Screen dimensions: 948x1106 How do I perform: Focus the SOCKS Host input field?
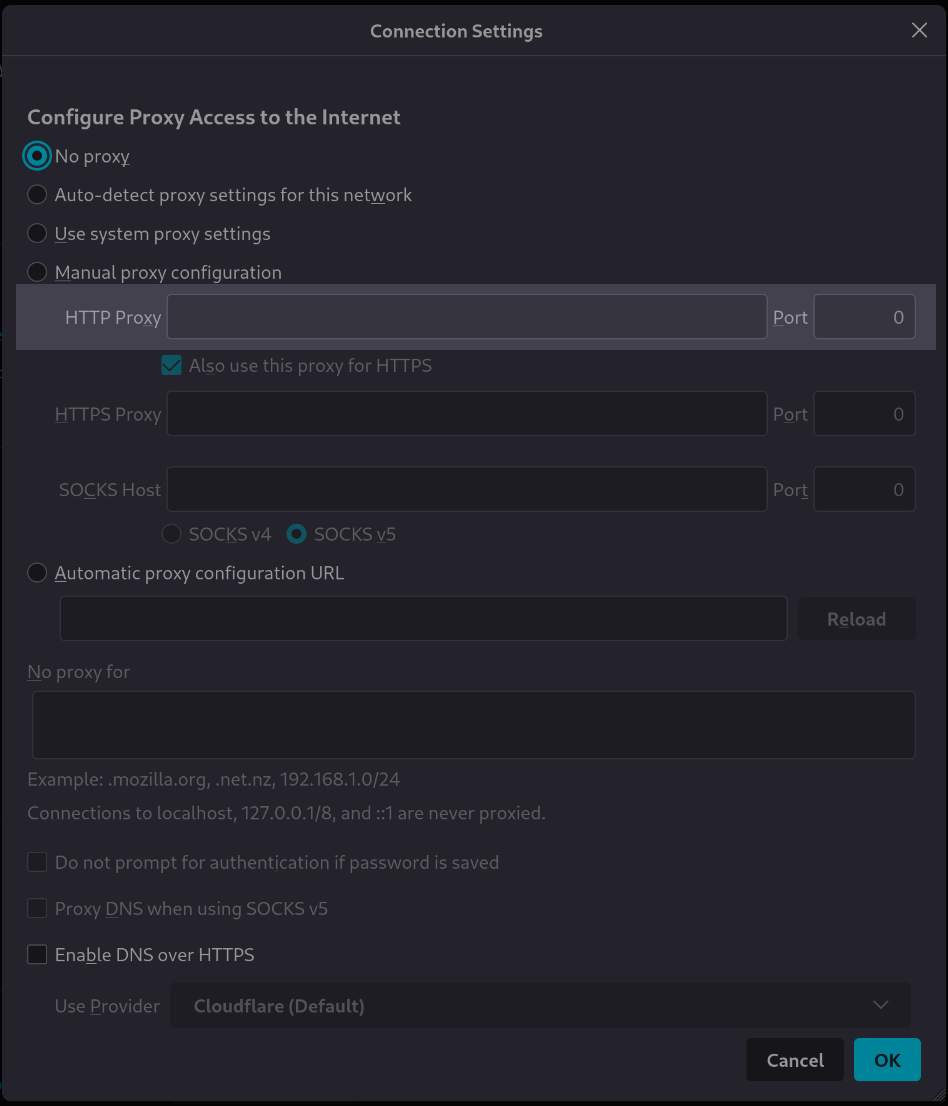point(467,489)
